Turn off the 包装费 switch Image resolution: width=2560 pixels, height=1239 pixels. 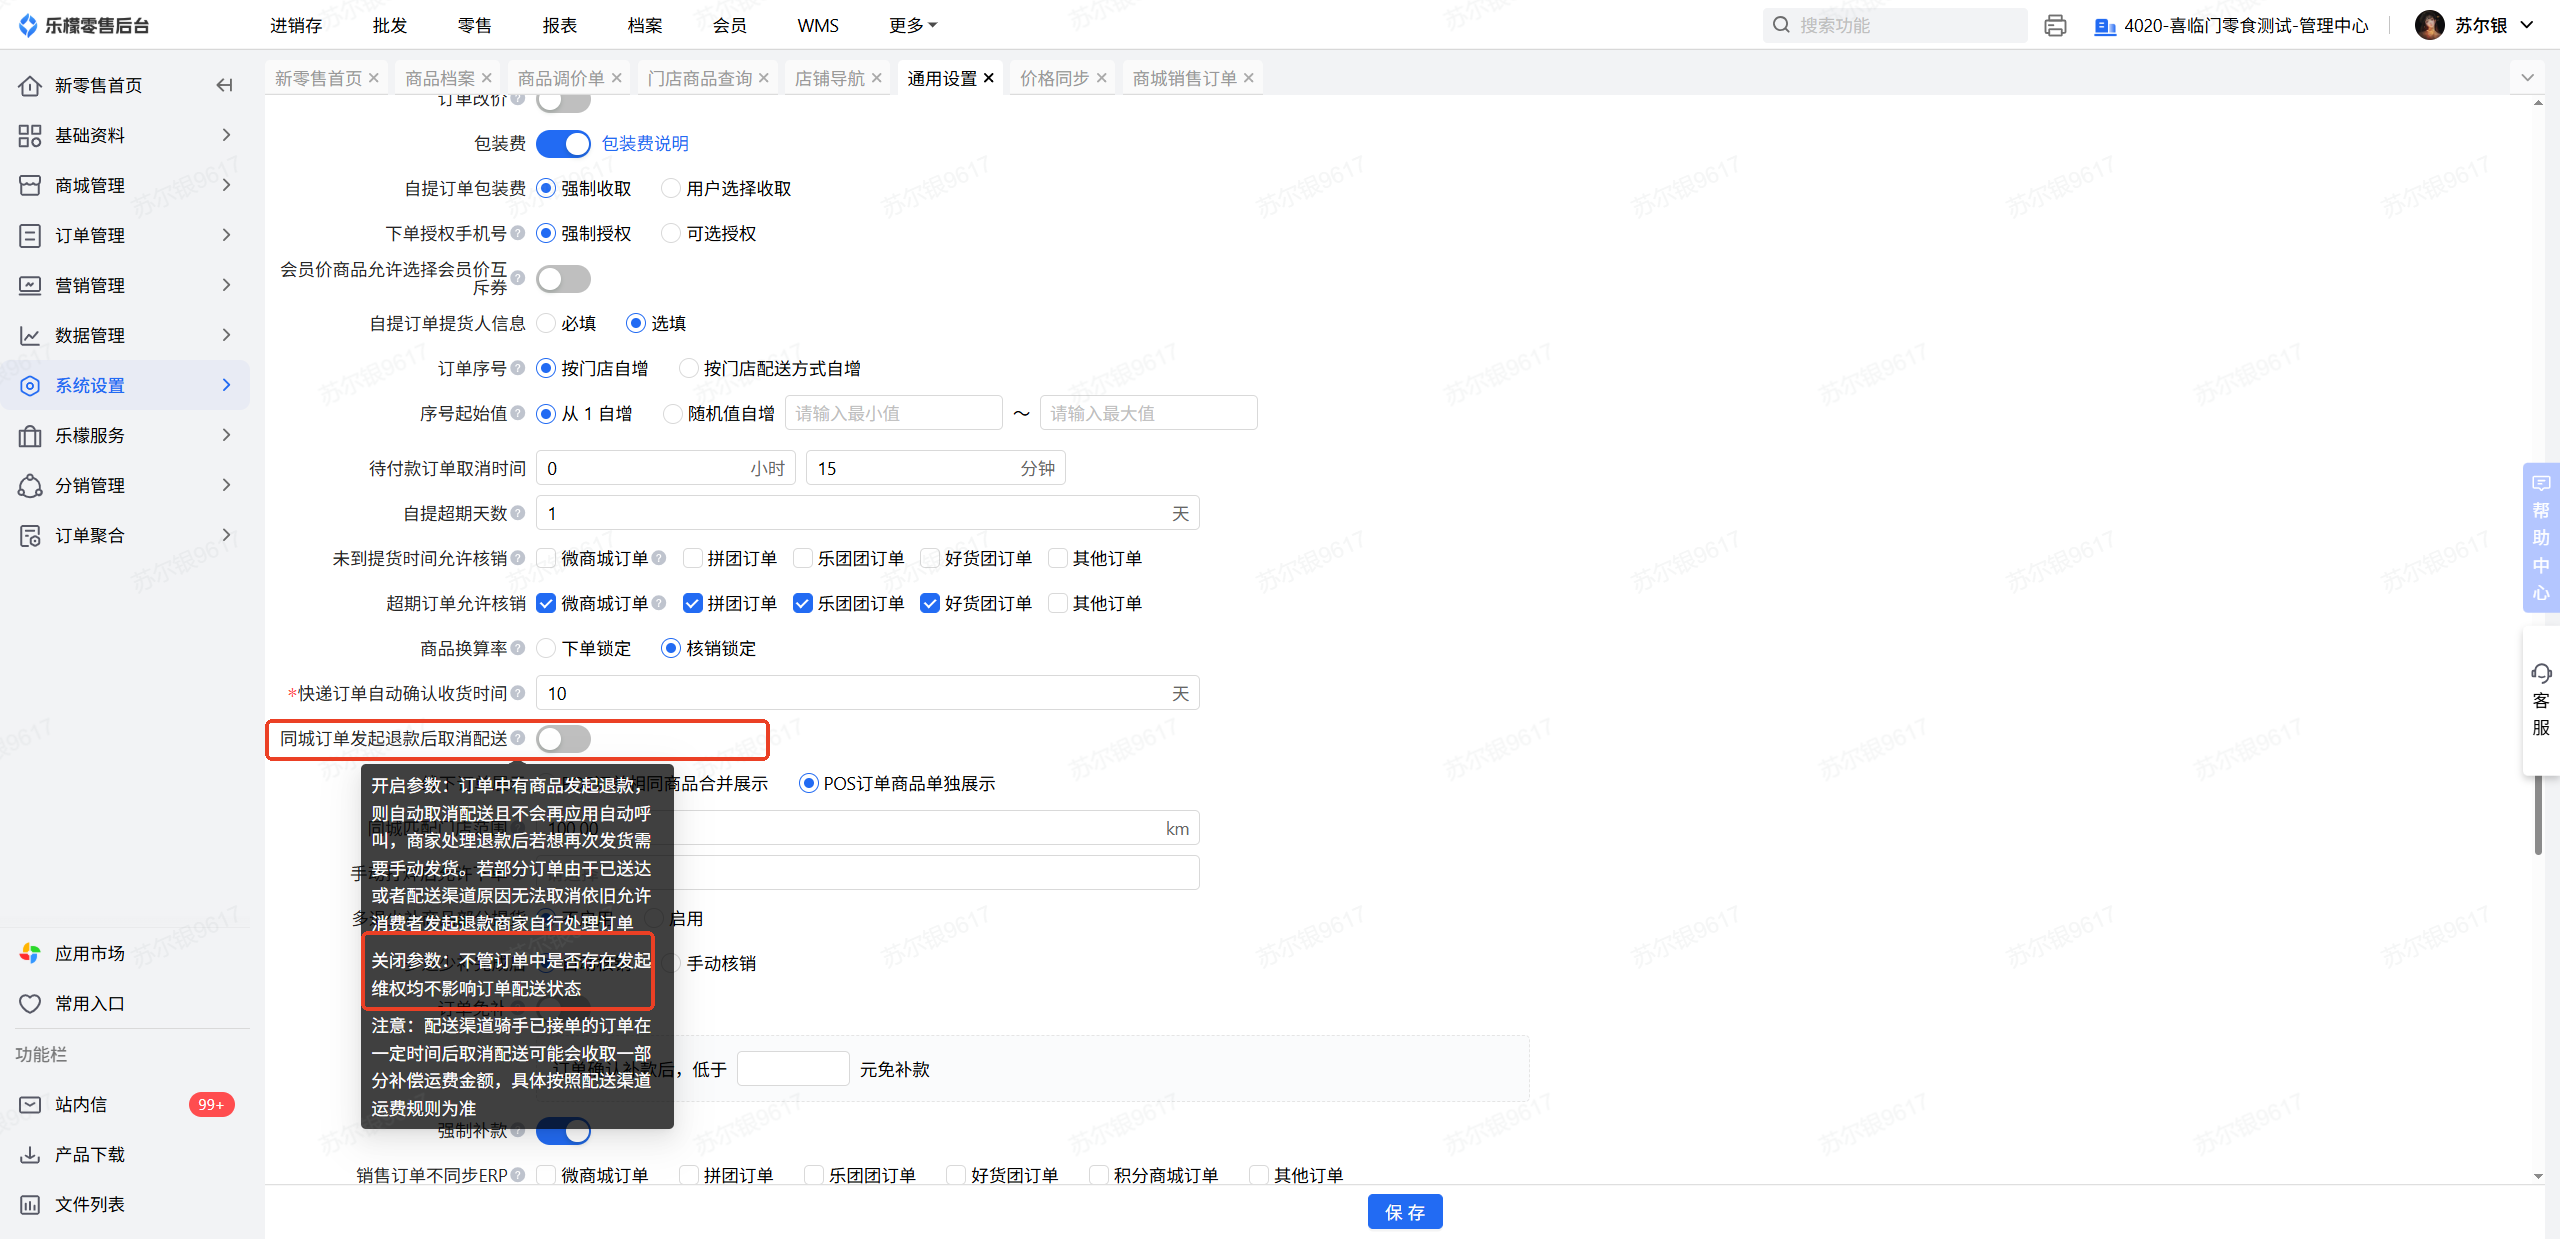click(563, 143)
